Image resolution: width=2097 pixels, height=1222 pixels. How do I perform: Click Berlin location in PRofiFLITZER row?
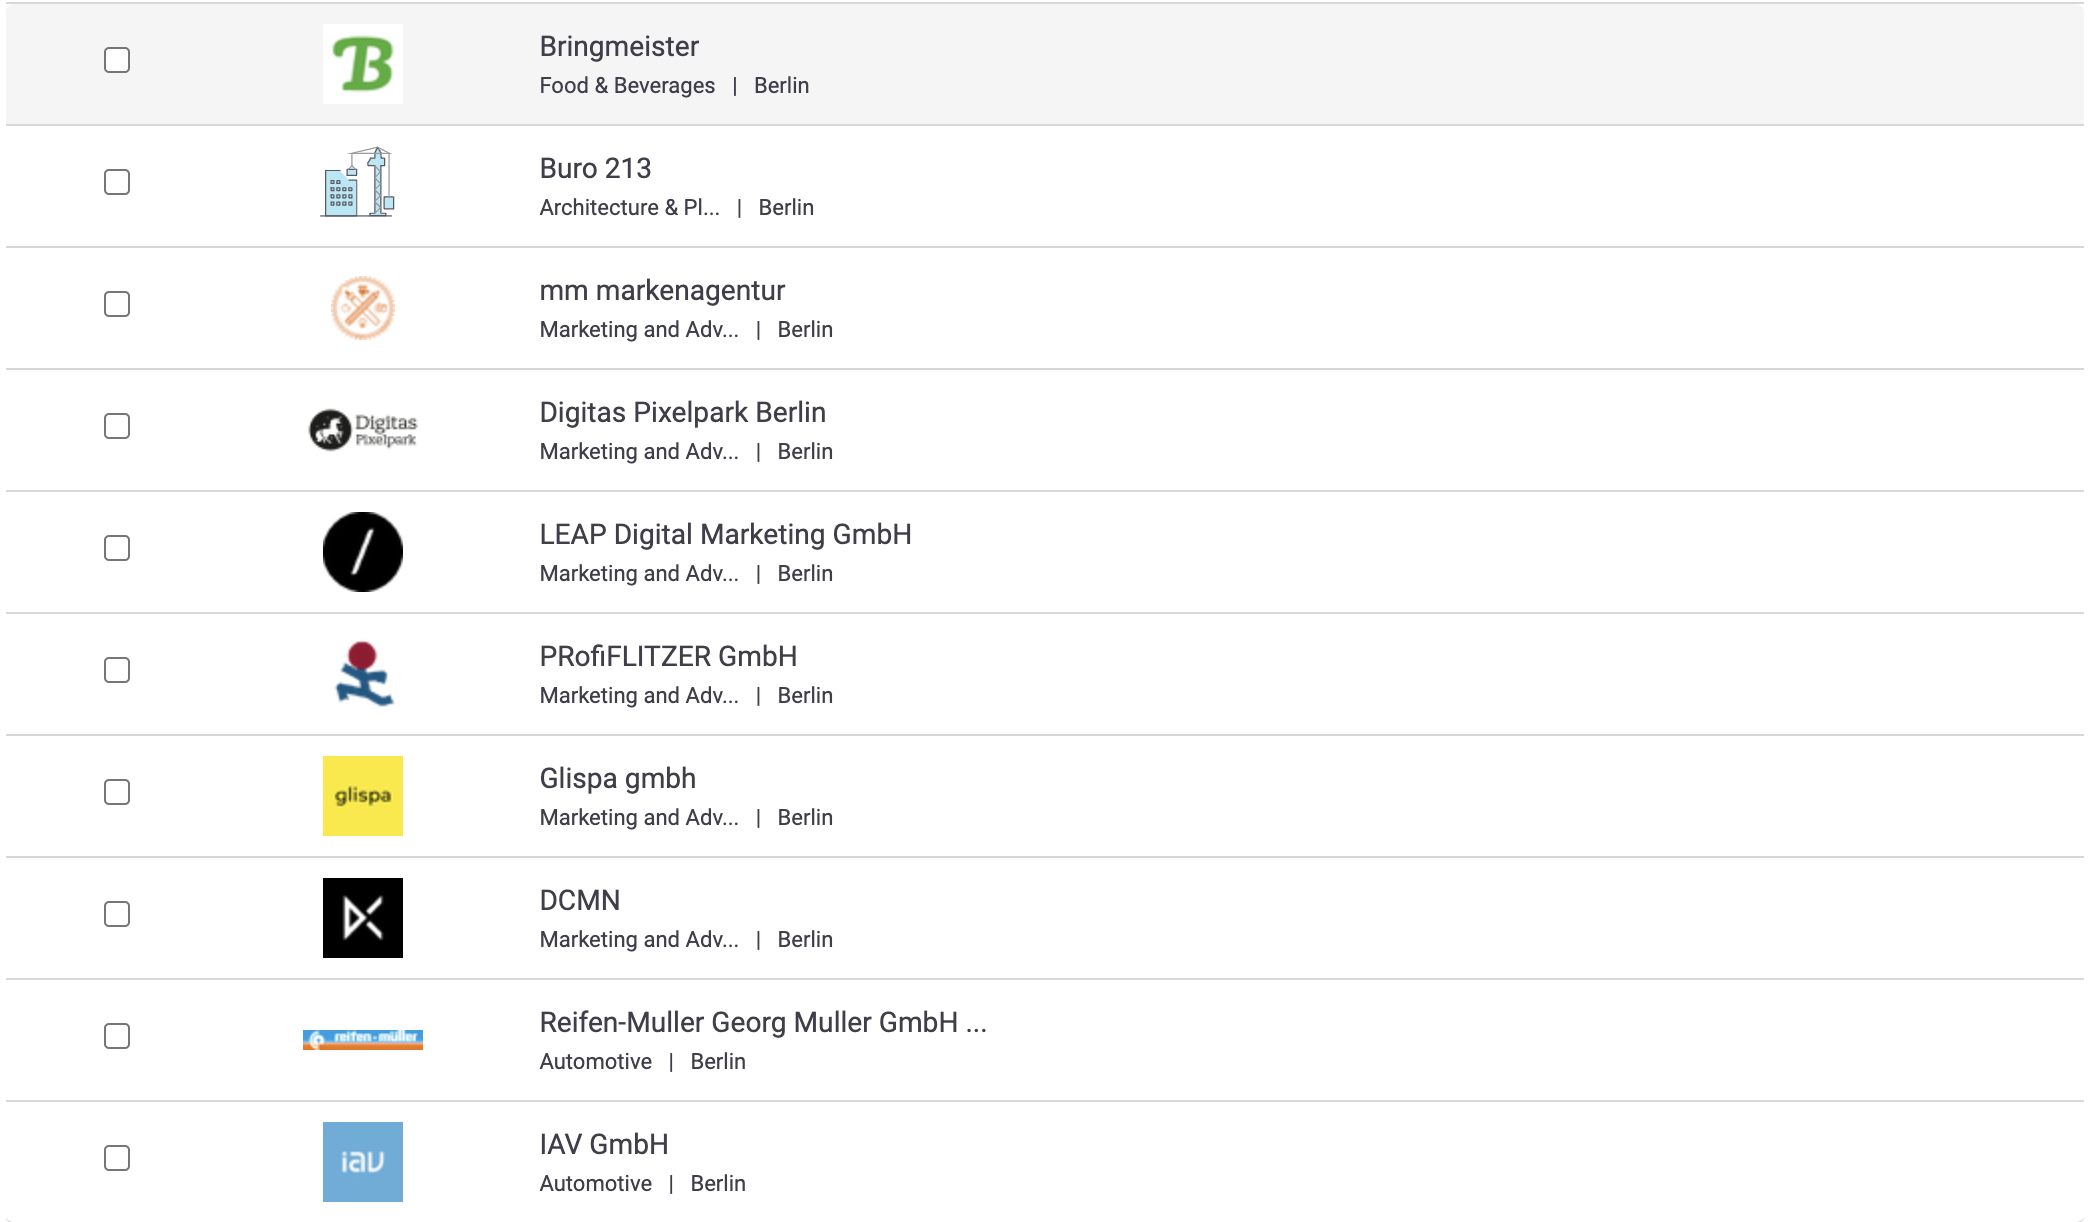click(x=805, y=696)
